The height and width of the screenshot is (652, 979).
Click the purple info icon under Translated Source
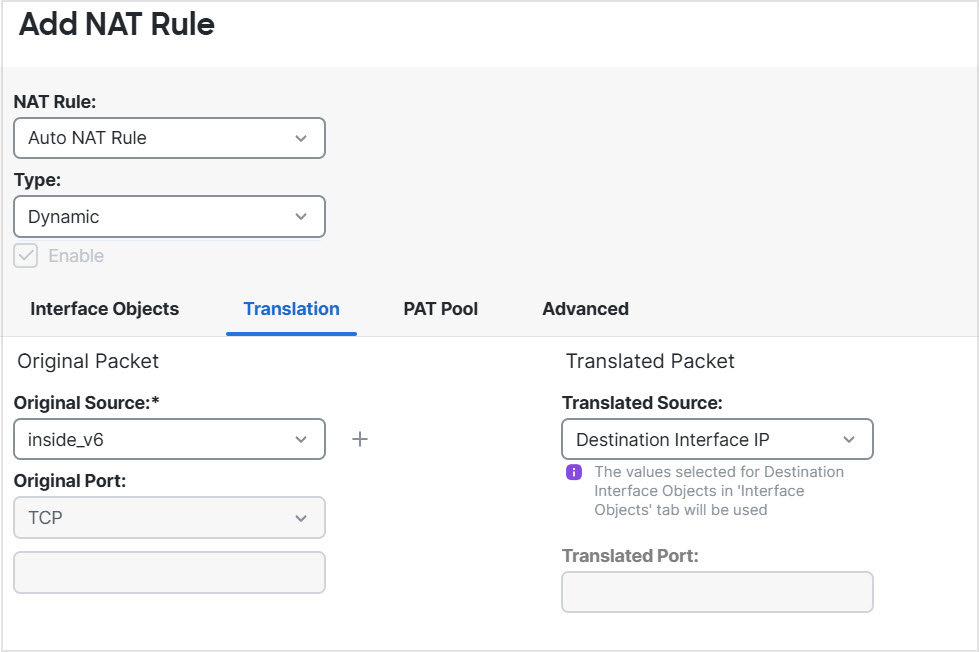click(574, 472)
